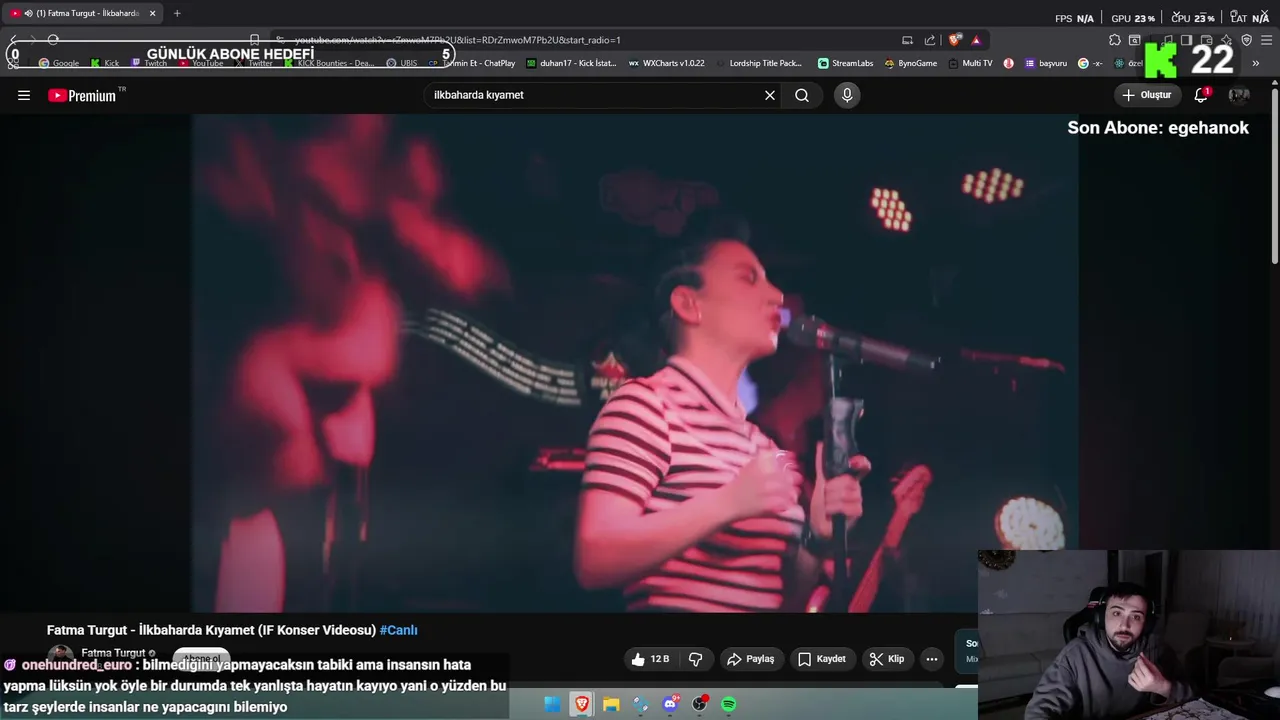This screenshot has height=720, width=1280.
Task: Open the duhan17 - Kick İstat... bookmark
Action: tap(571, 63)
